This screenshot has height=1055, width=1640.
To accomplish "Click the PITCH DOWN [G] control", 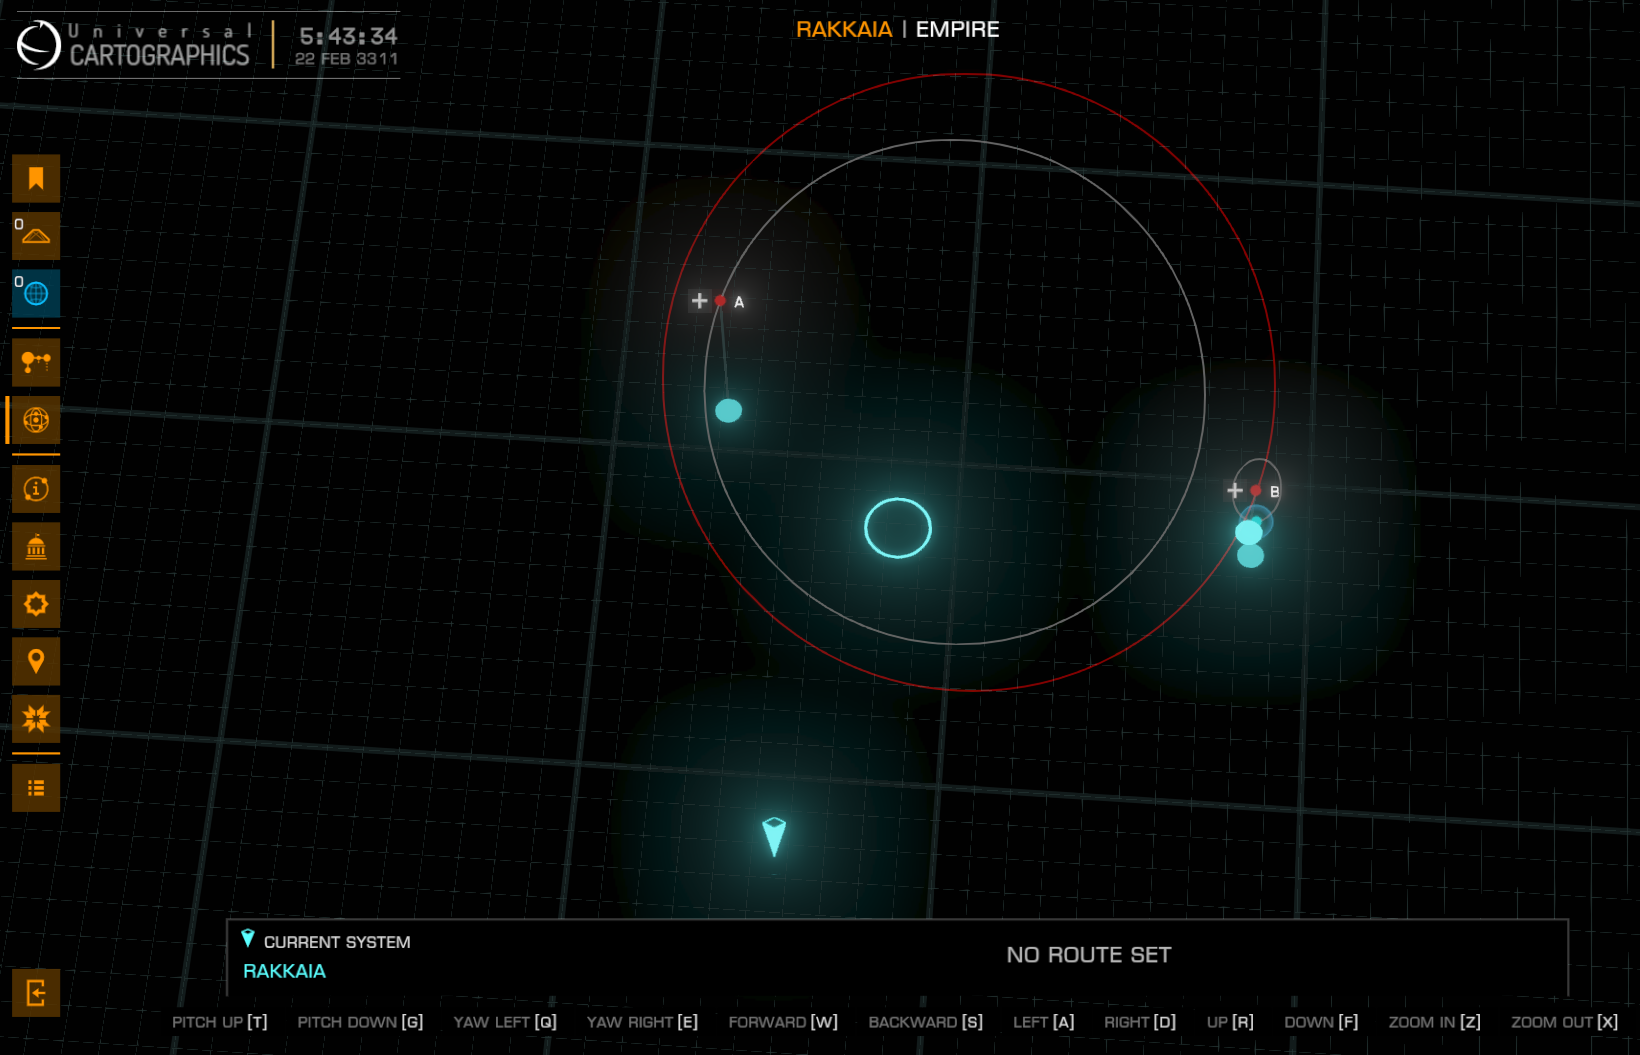I will click(x=360, y=1022).
